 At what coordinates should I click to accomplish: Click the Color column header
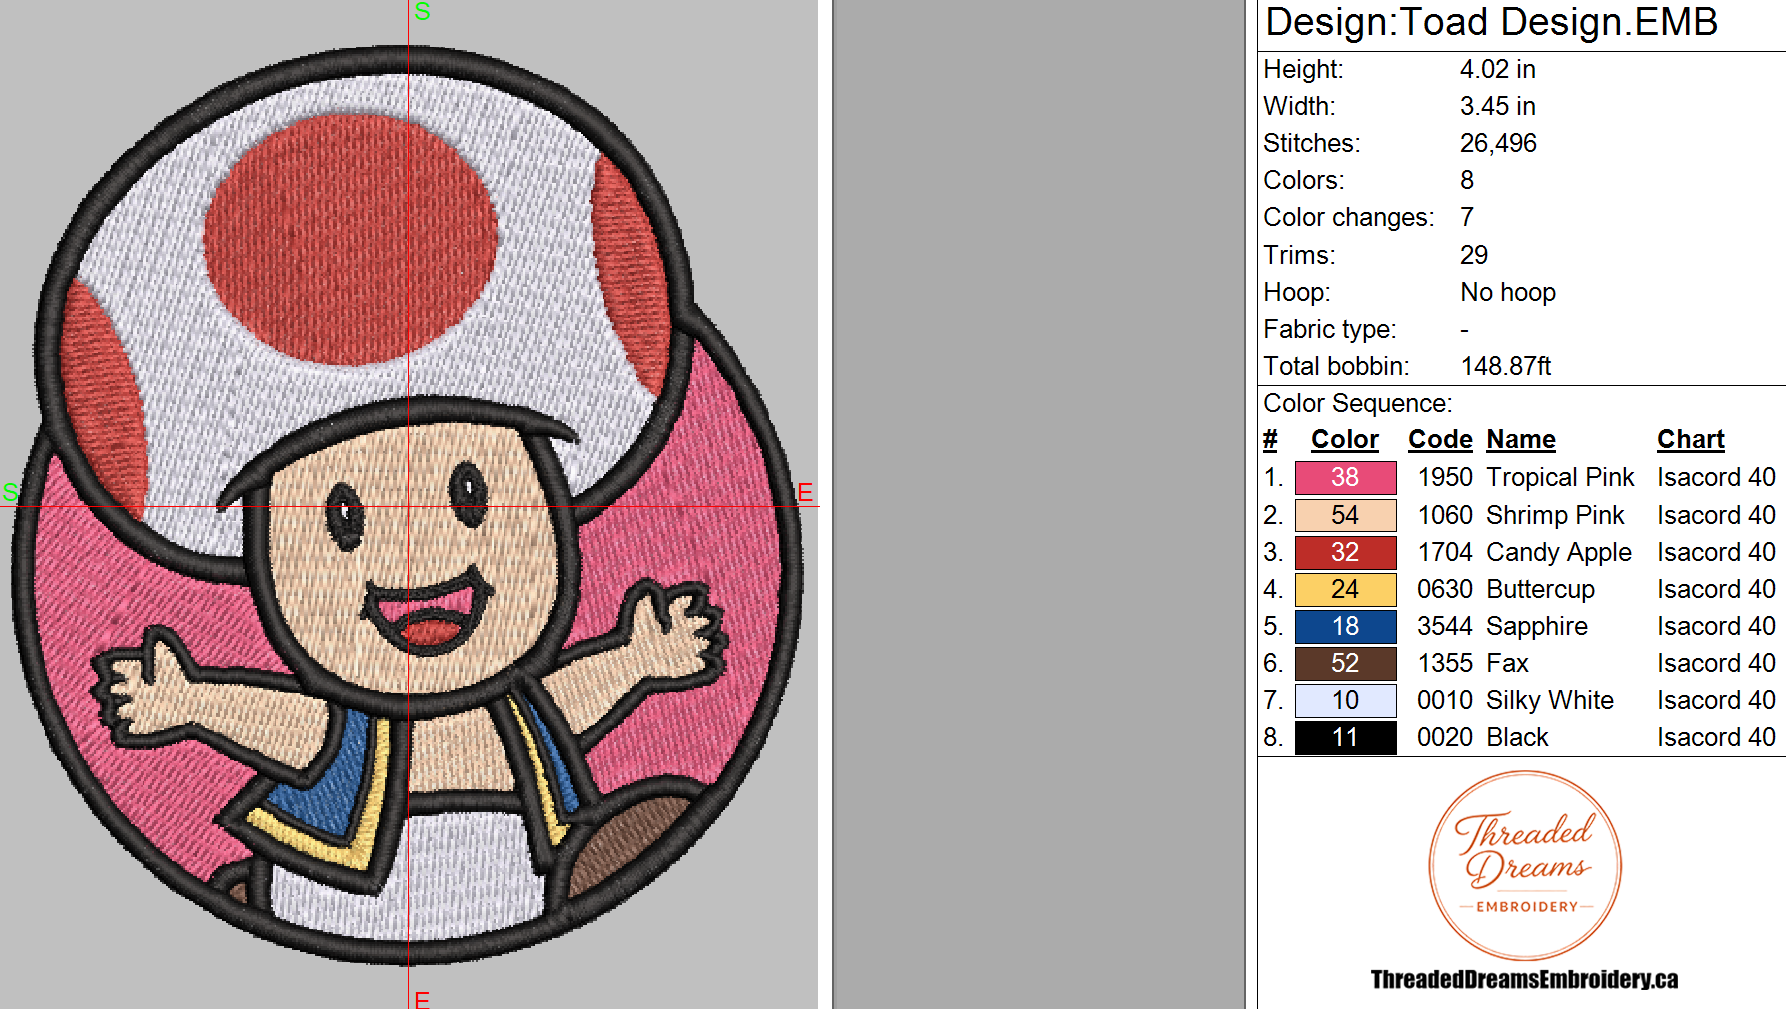pyautogui.click(x=1344, y=440)
